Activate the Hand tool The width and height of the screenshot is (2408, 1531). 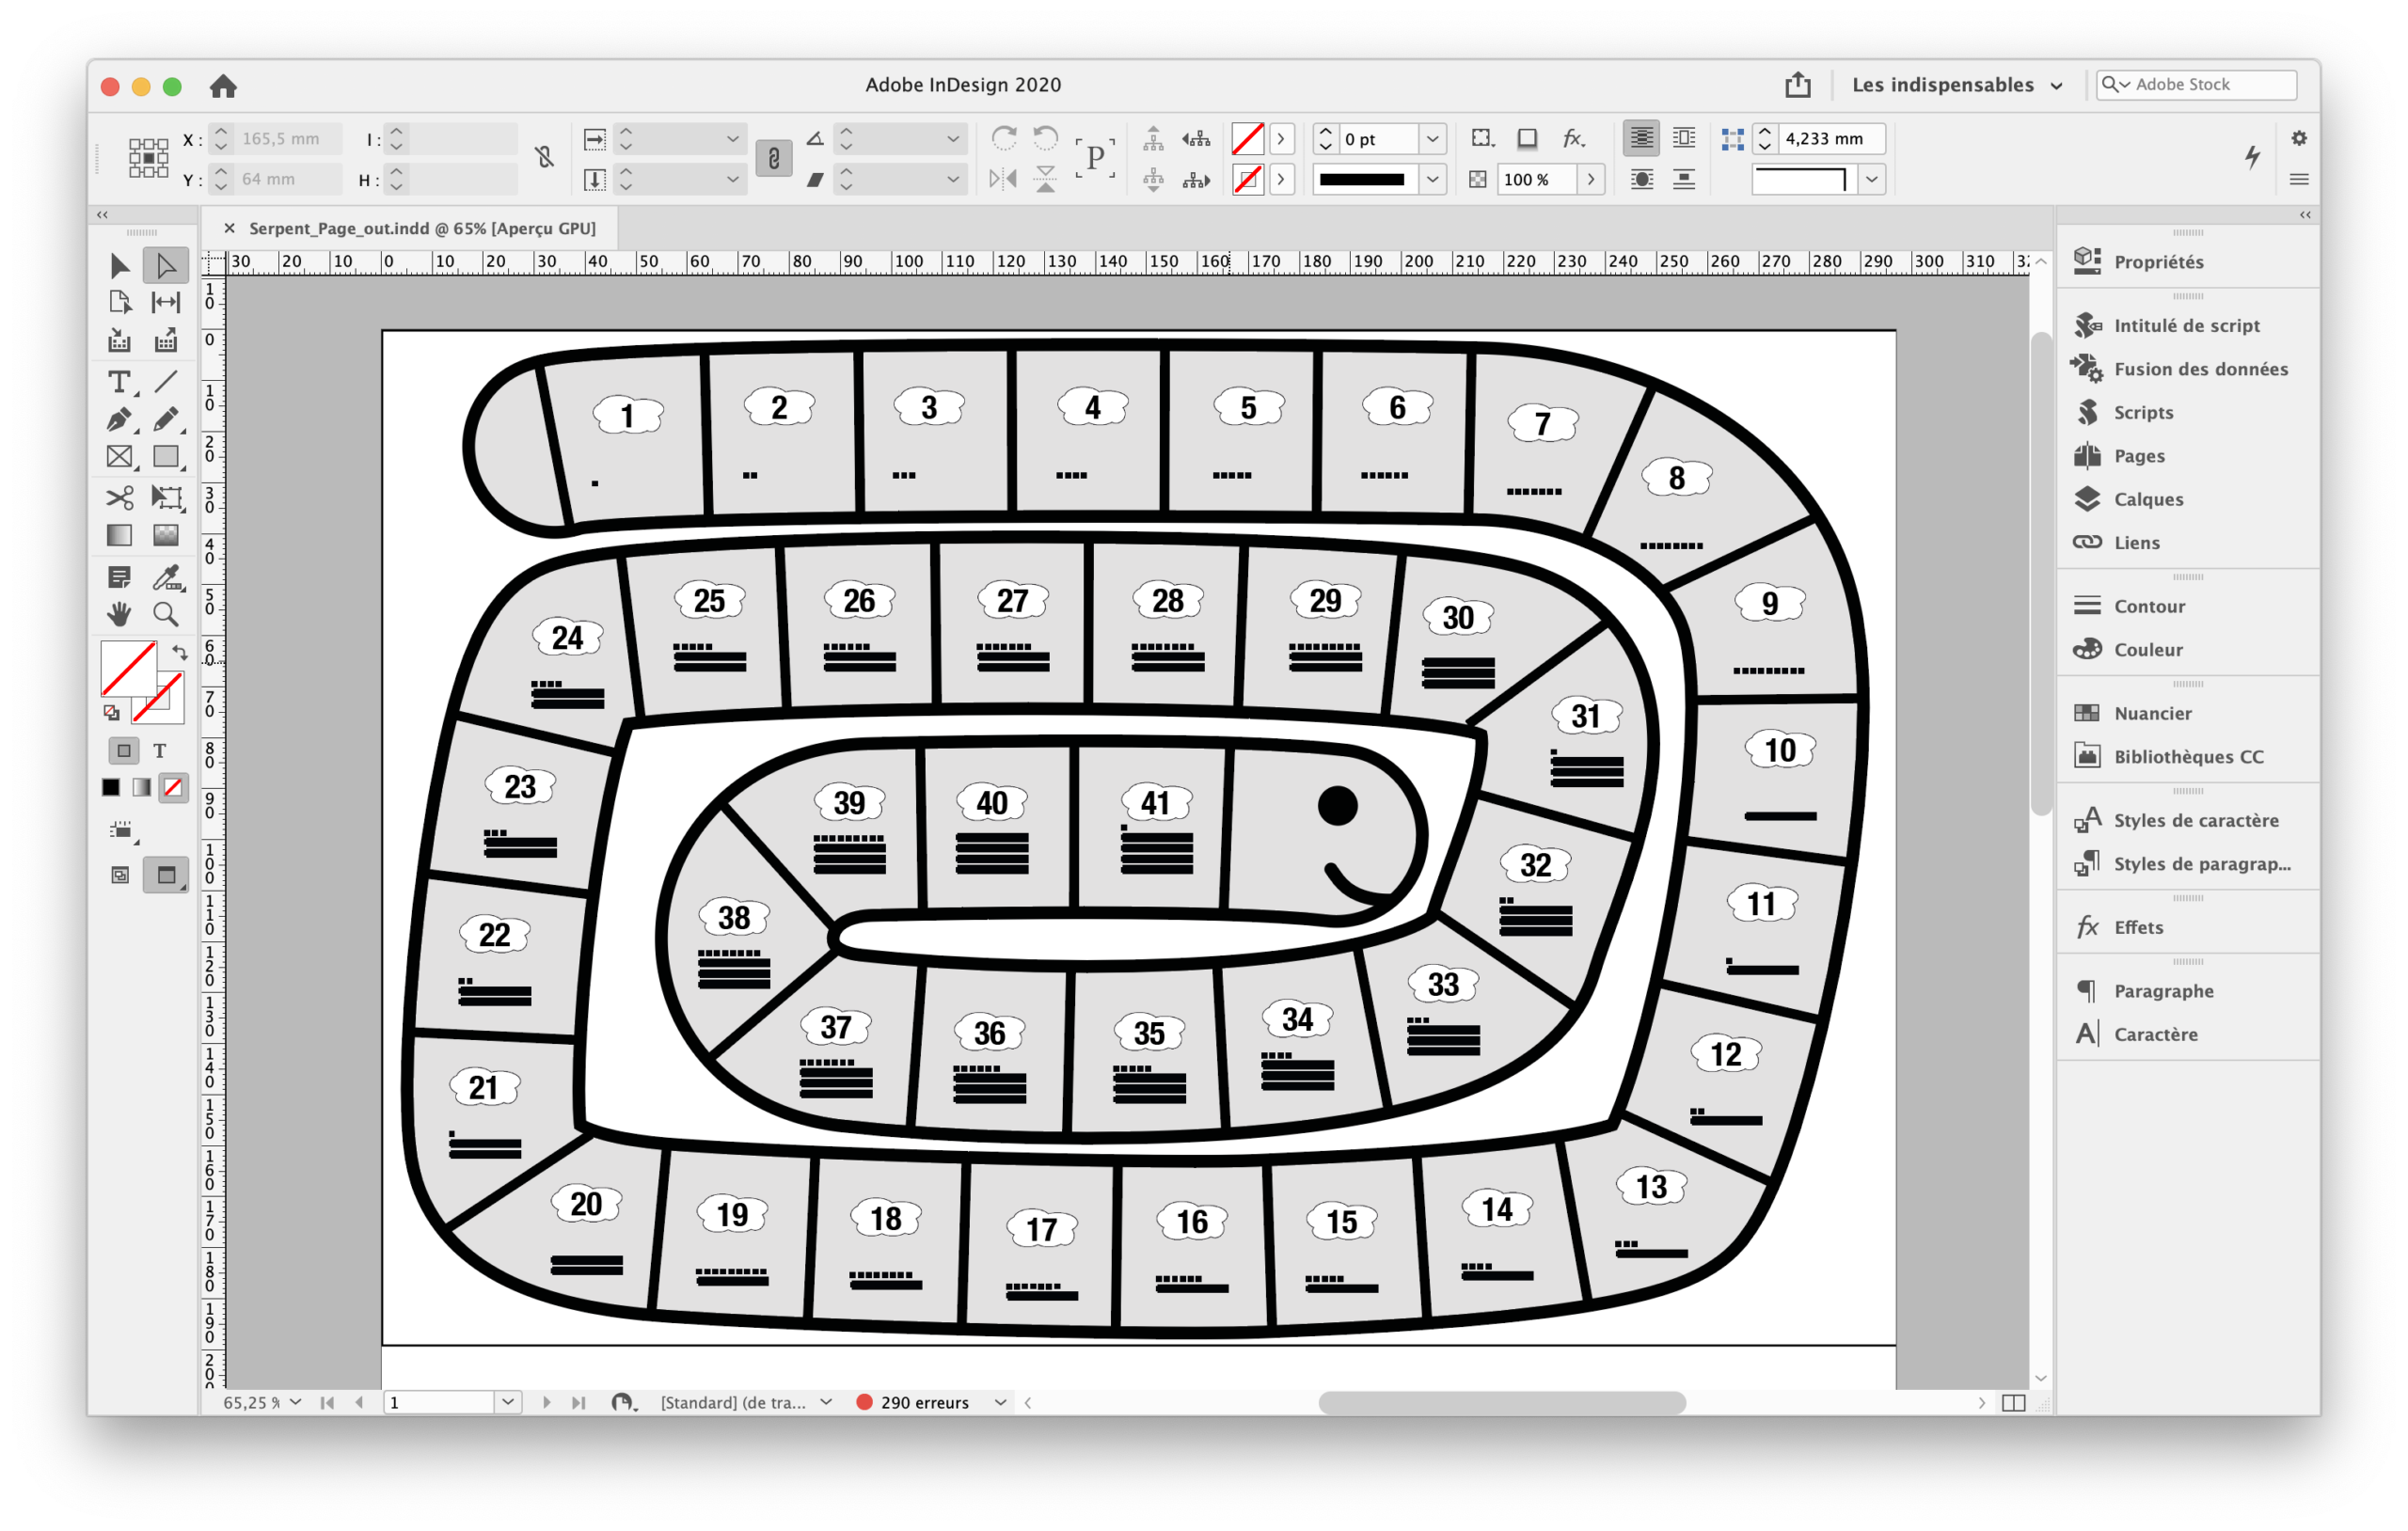coord(119,614)
